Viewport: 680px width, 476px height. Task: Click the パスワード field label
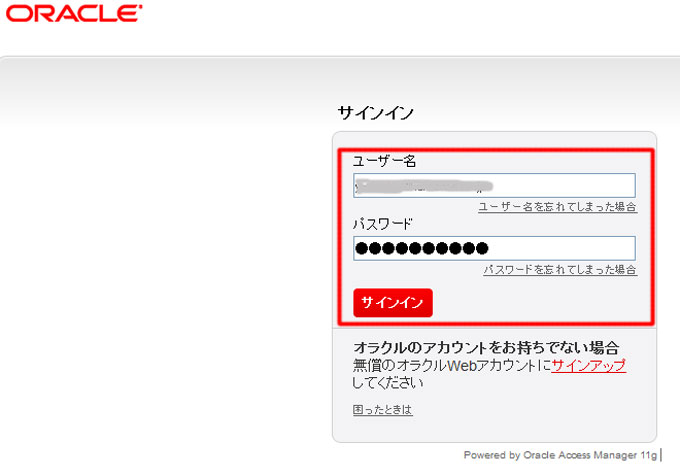click(x=382, y=224)
